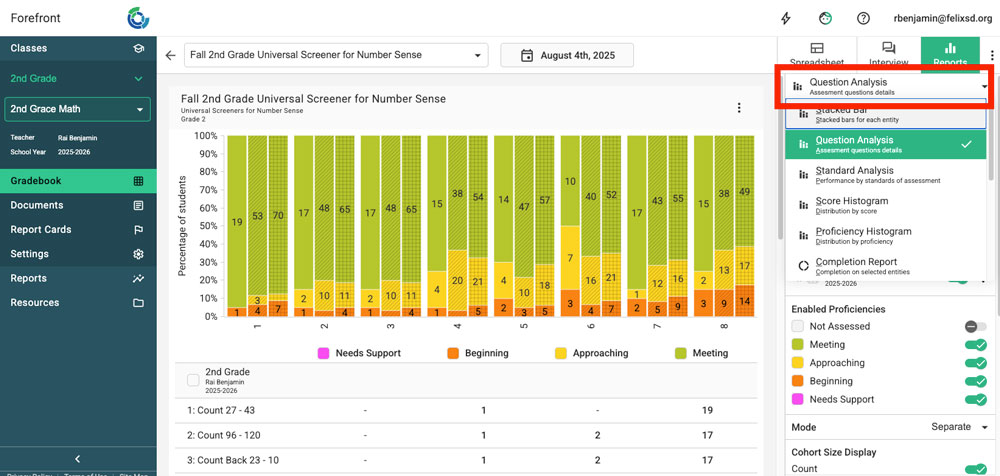Toggle the Count cohort size display switch
This screenshot has height=476, width=1000.
(x=976, y=469)
